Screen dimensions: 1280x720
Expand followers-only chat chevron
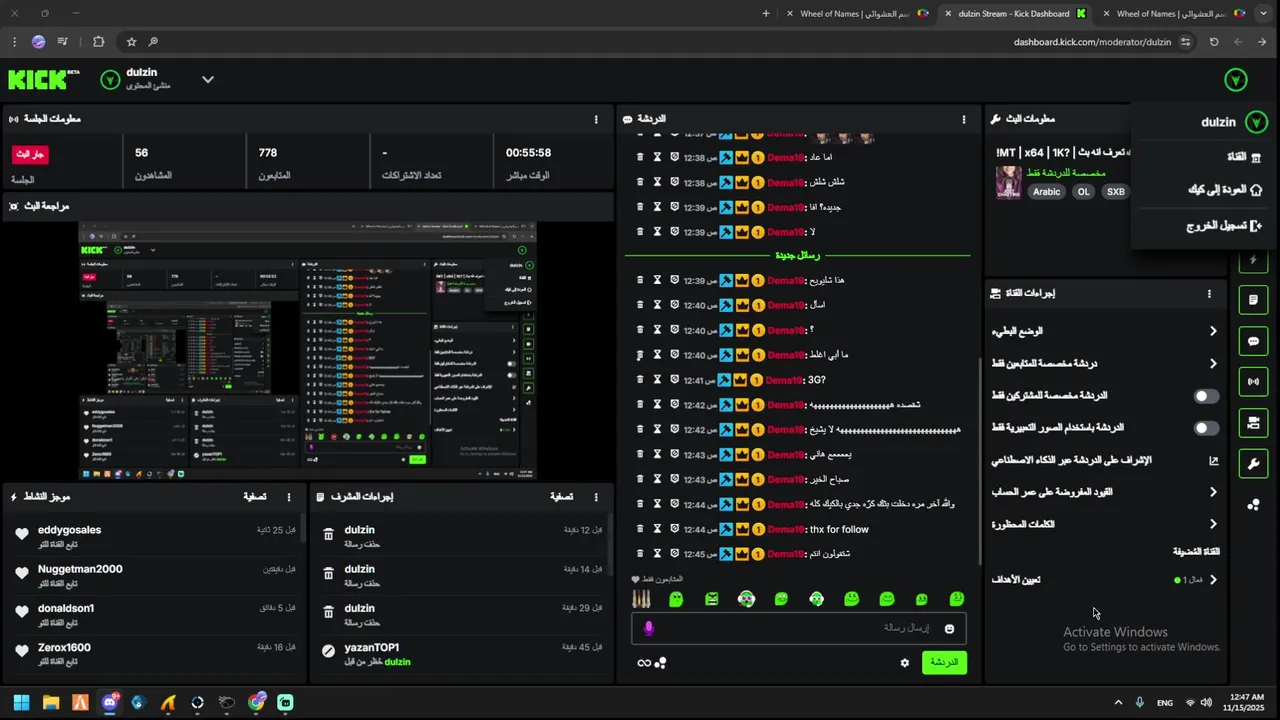click(x=1213, y=364)
